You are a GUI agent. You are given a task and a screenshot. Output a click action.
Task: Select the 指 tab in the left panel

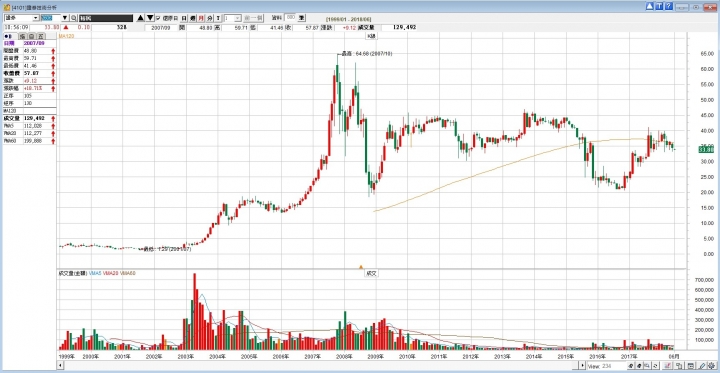(x=22, y=36)
